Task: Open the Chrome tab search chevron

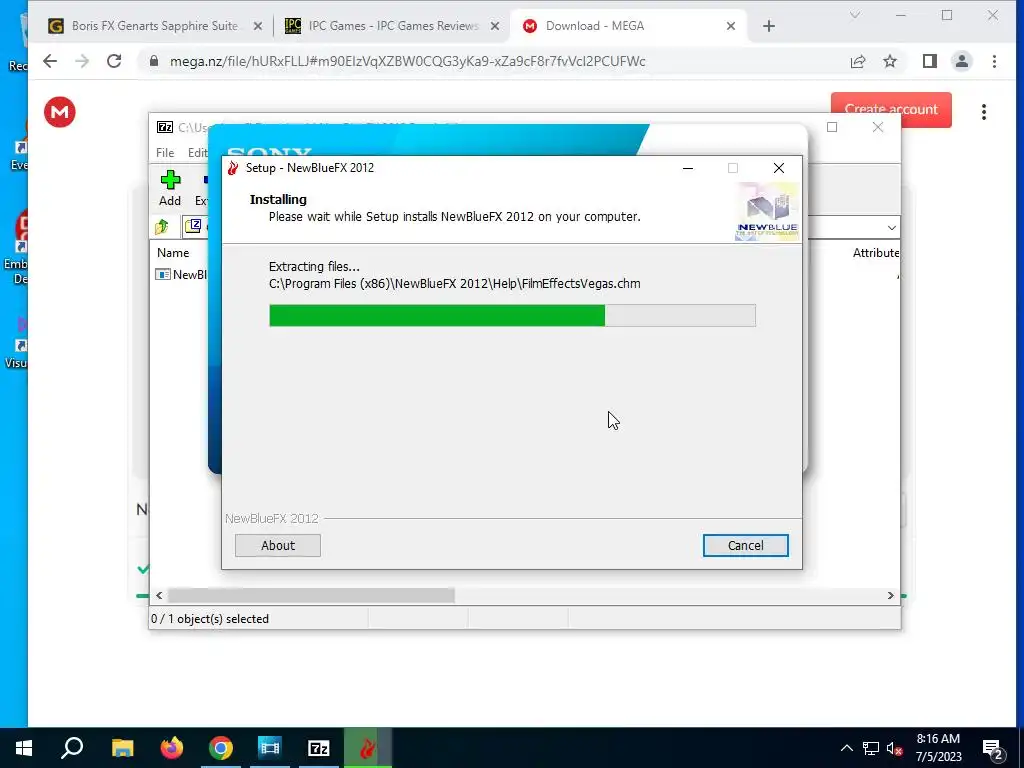Action: pos(854,15)
